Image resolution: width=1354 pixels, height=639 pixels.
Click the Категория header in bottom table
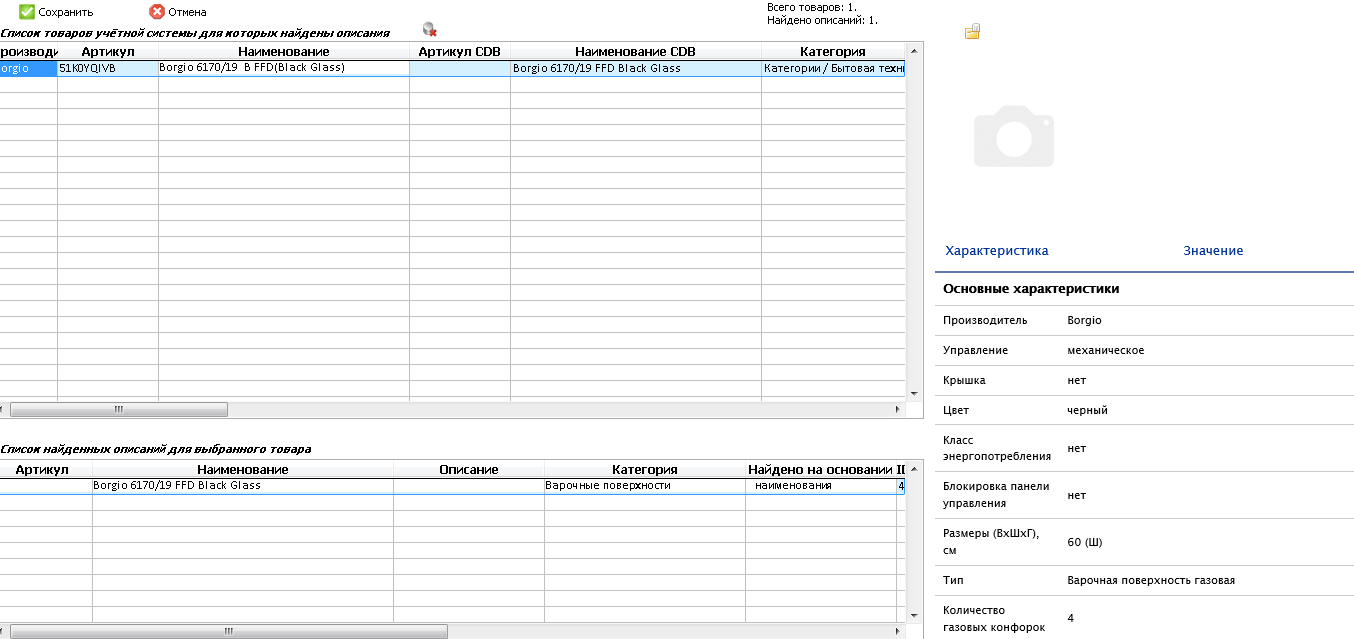645,470
